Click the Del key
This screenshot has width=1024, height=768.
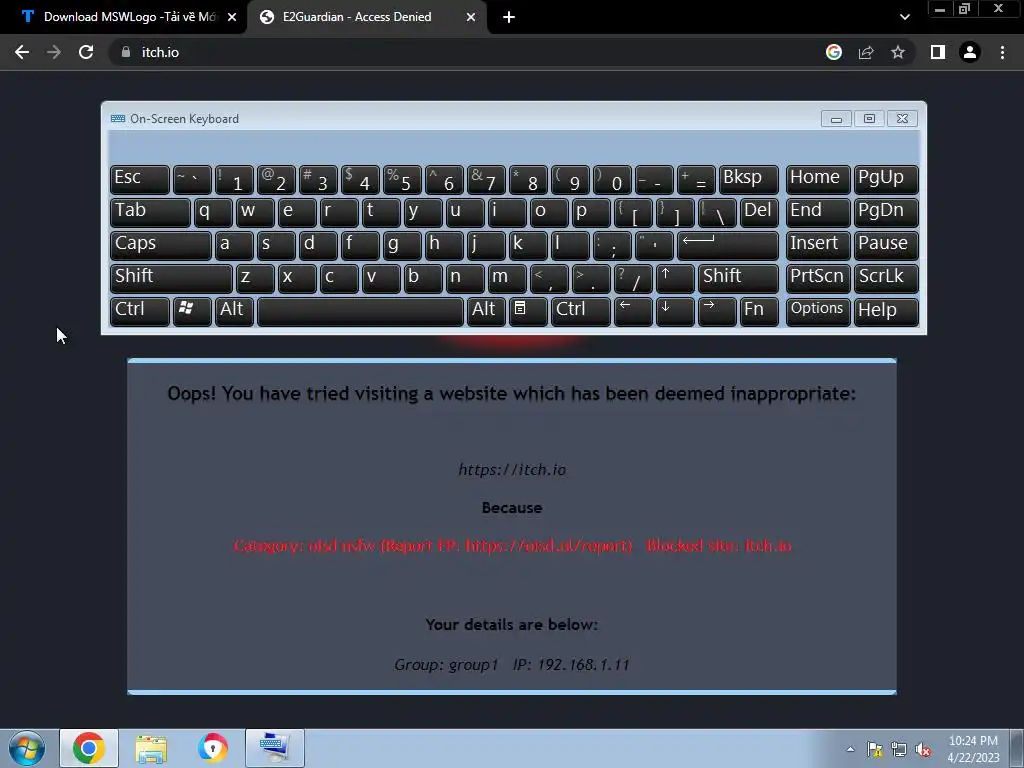coord(759,212)
